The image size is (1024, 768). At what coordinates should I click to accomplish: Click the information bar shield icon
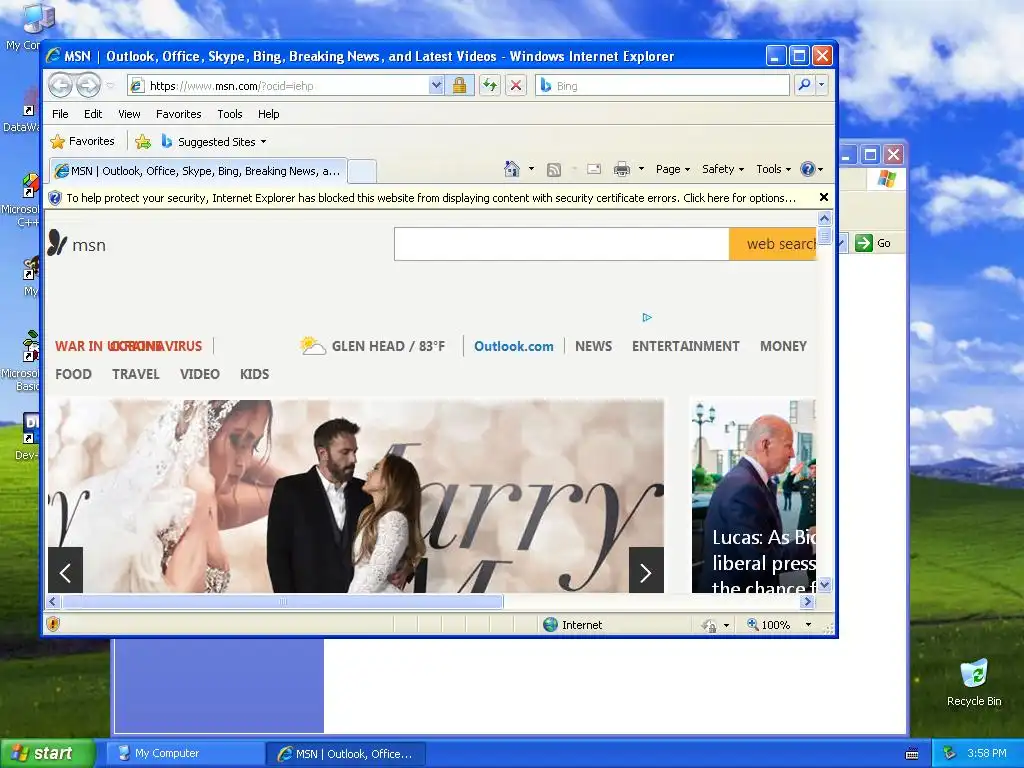55,198
